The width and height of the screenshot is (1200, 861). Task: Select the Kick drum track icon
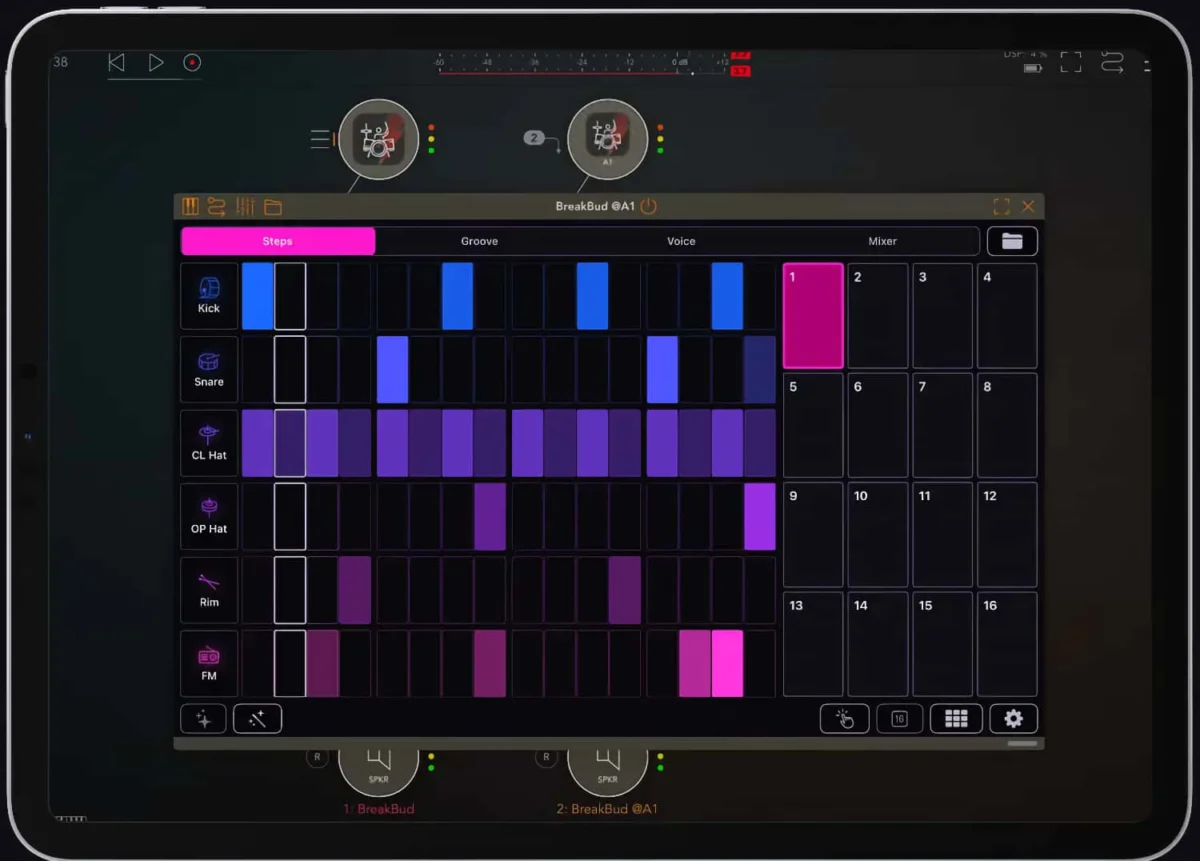pyautogui.click(x=209, y=296)
